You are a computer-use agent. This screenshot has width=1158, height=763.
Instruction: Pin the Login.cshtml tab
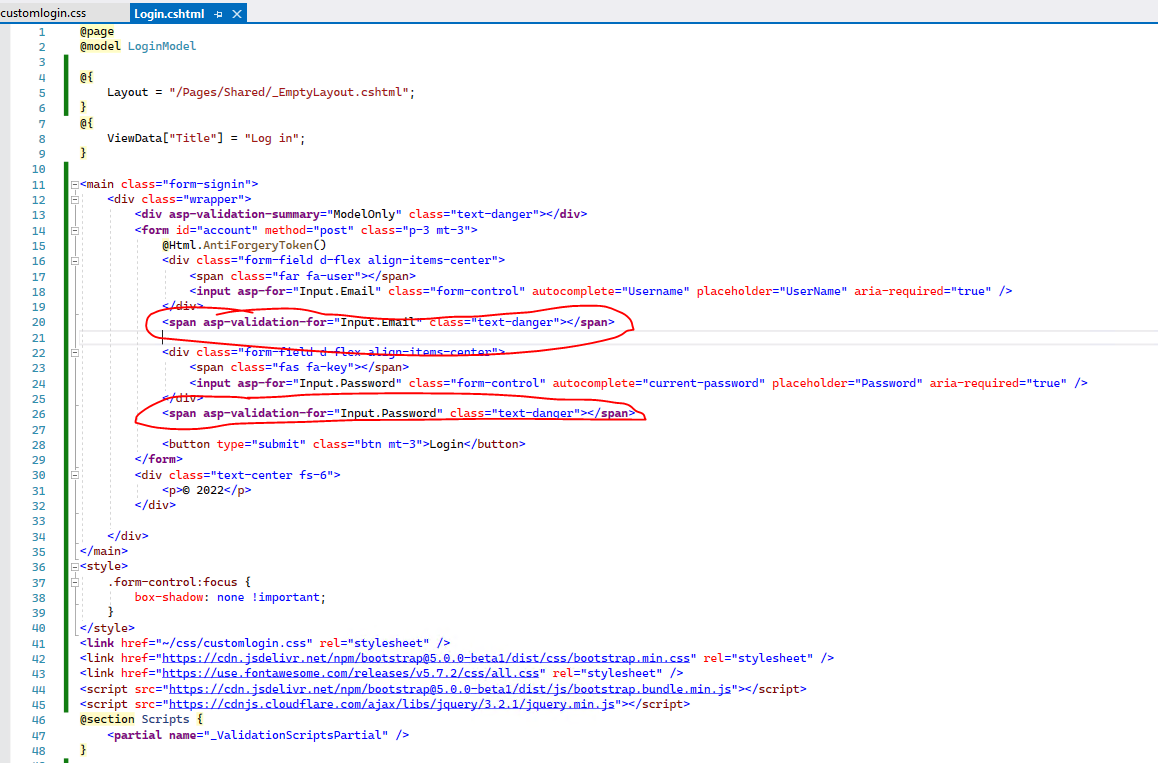[219, 14]
